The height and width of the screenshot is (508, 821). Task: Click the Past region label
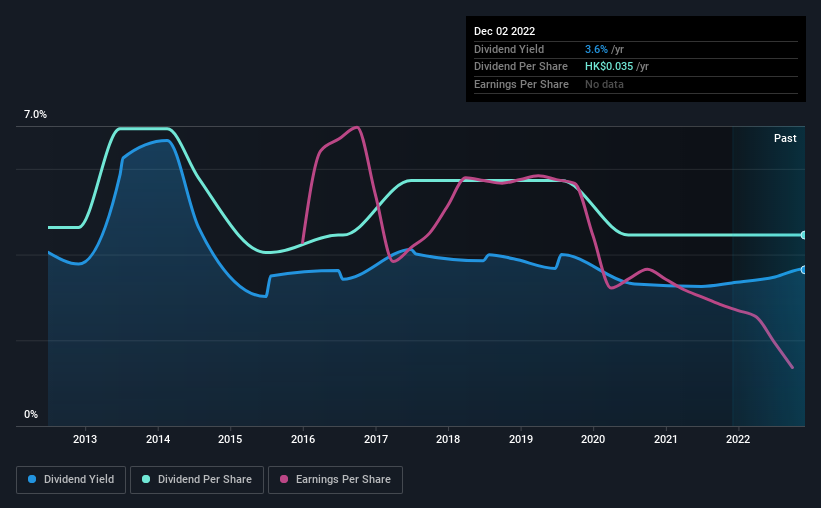pyautogui.click(x=785, y=138)
